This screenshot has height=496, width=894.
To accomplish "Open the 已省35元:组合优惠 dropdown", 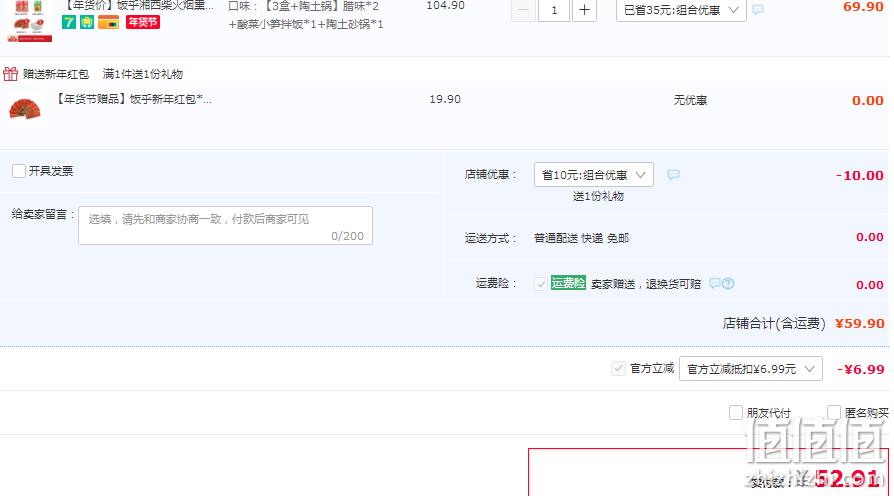I will (681, 10).
